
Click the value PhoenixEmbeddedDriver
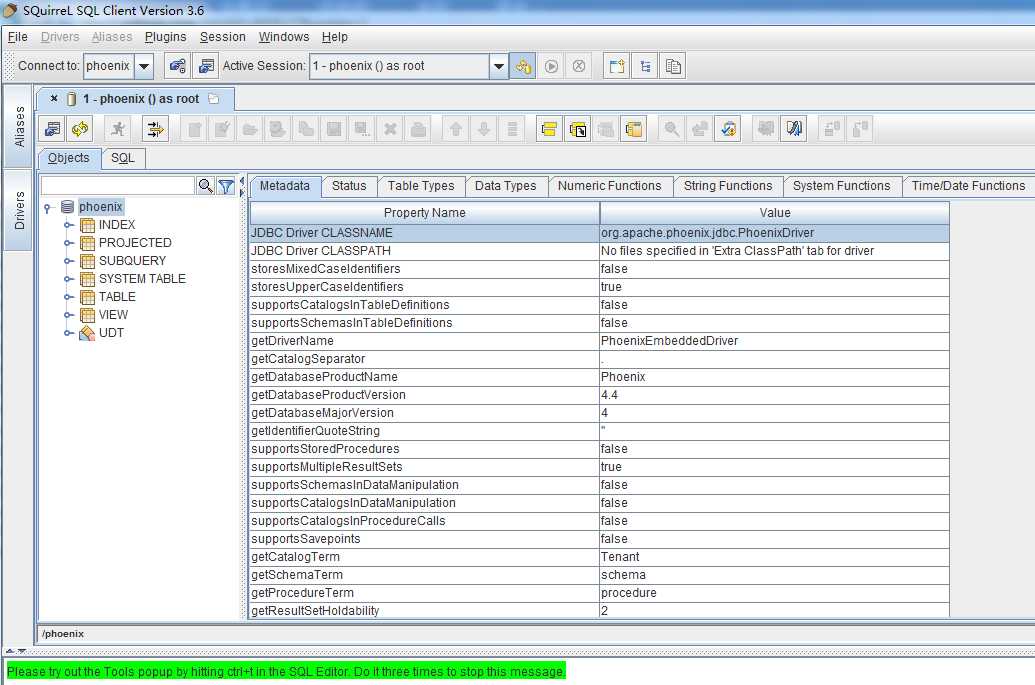(x=669, y=341)
